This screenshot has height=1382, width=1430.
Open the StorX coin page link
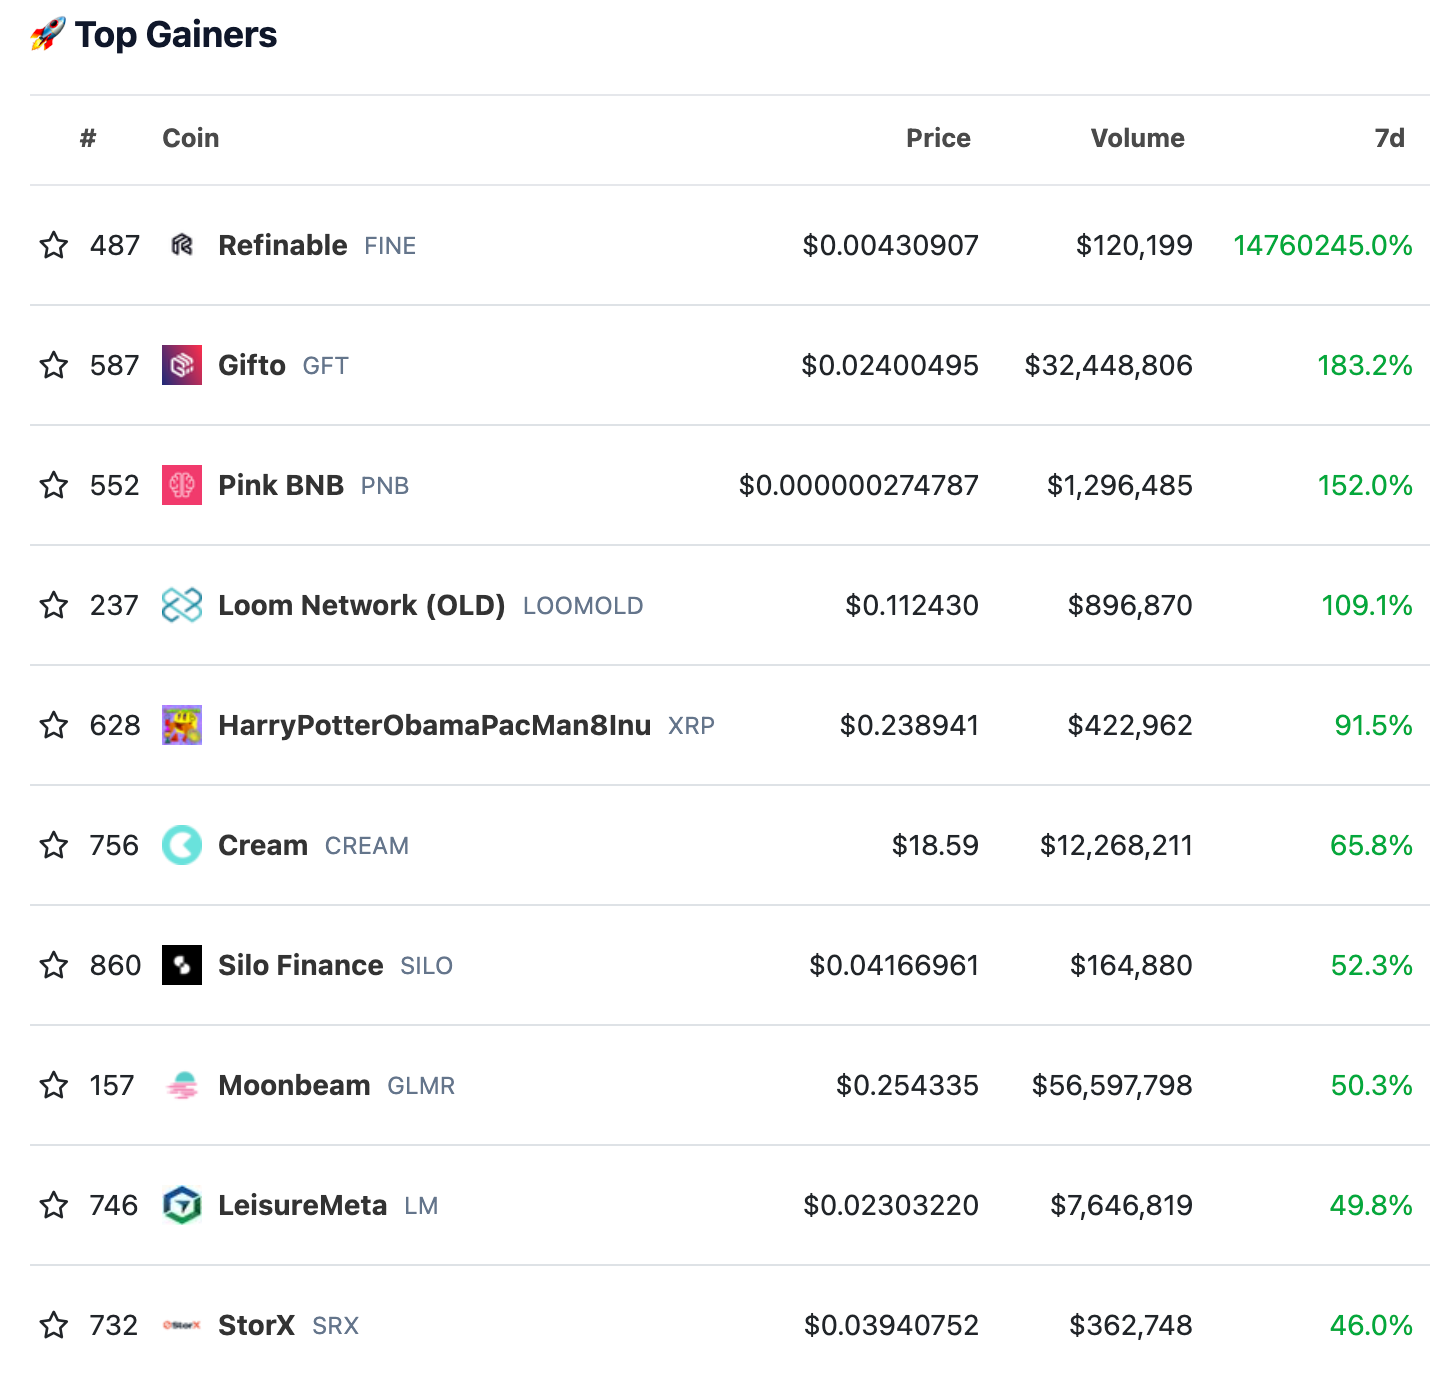[x=256, y=1325]
